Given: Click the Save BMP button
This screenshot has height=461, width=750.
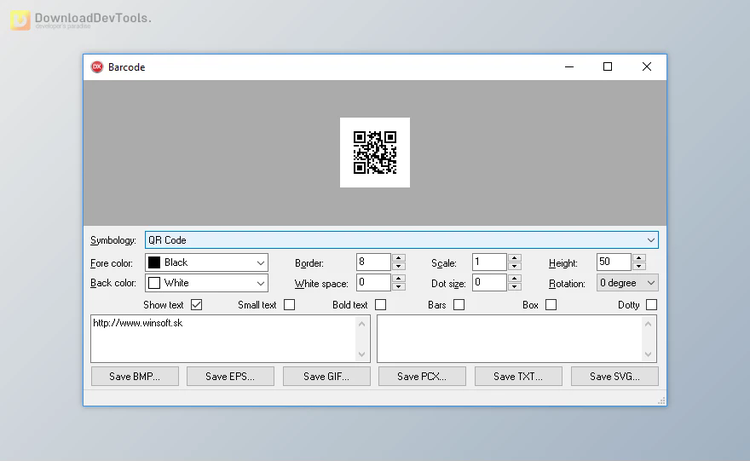Looking at the screenshot, I should tap(135, 376).
